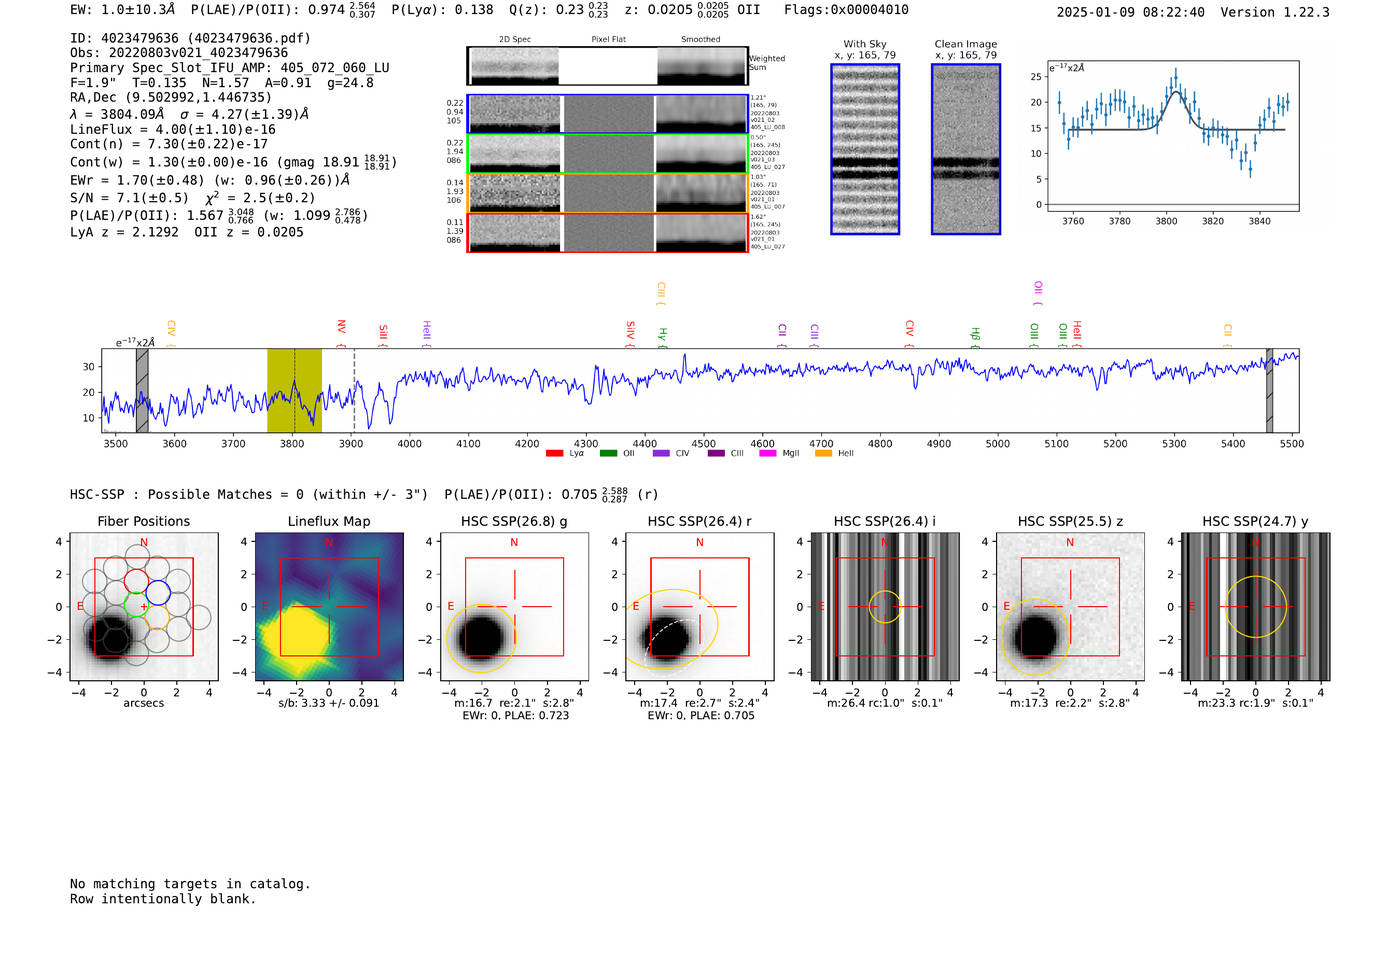The width and height of the screenshot is (1400, 953).
Task: Click the S/N = 7.1(±0.5) value
Action: click(x=129, y=198)
